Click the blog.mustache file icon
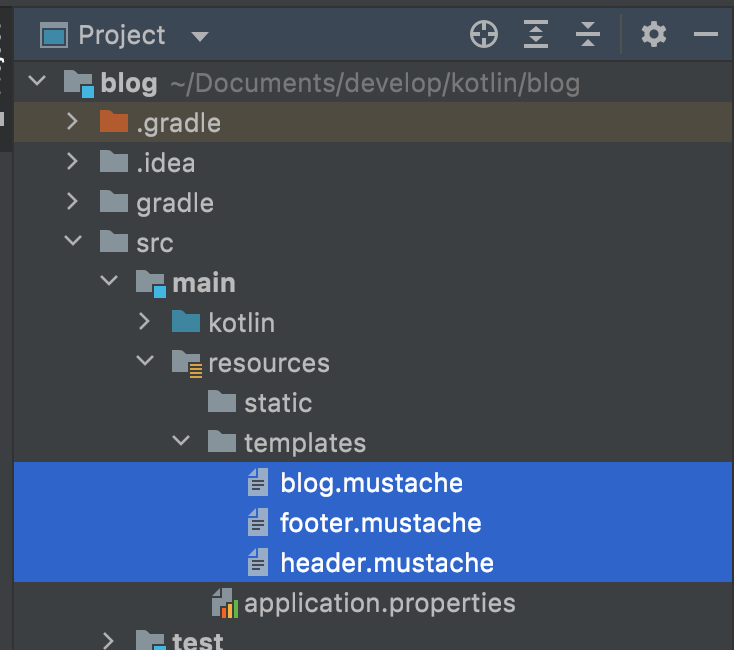Viewport: 734px width, 650px height. (x=258, y=482)
